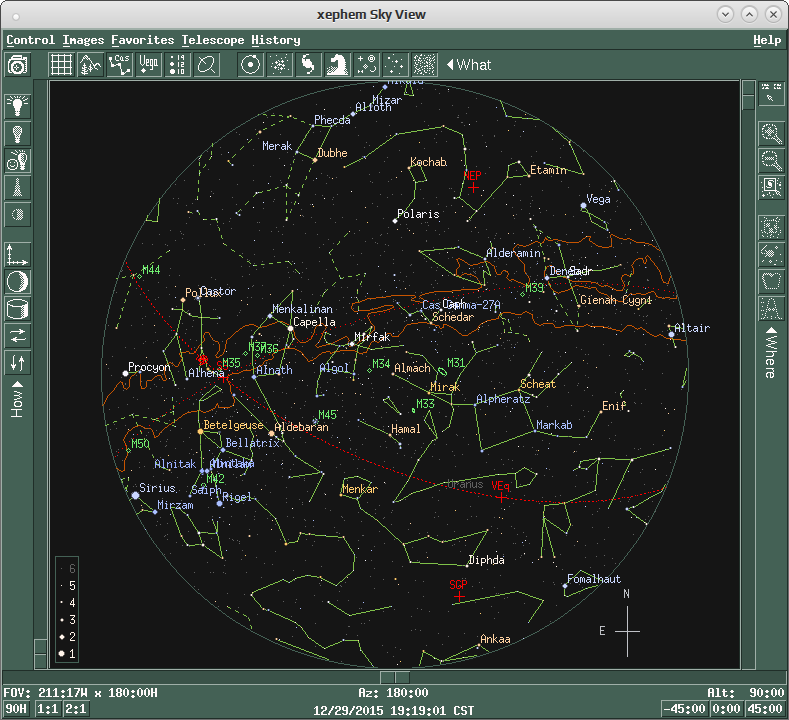
Task: Open the Help menu
Action: [767, 40]
